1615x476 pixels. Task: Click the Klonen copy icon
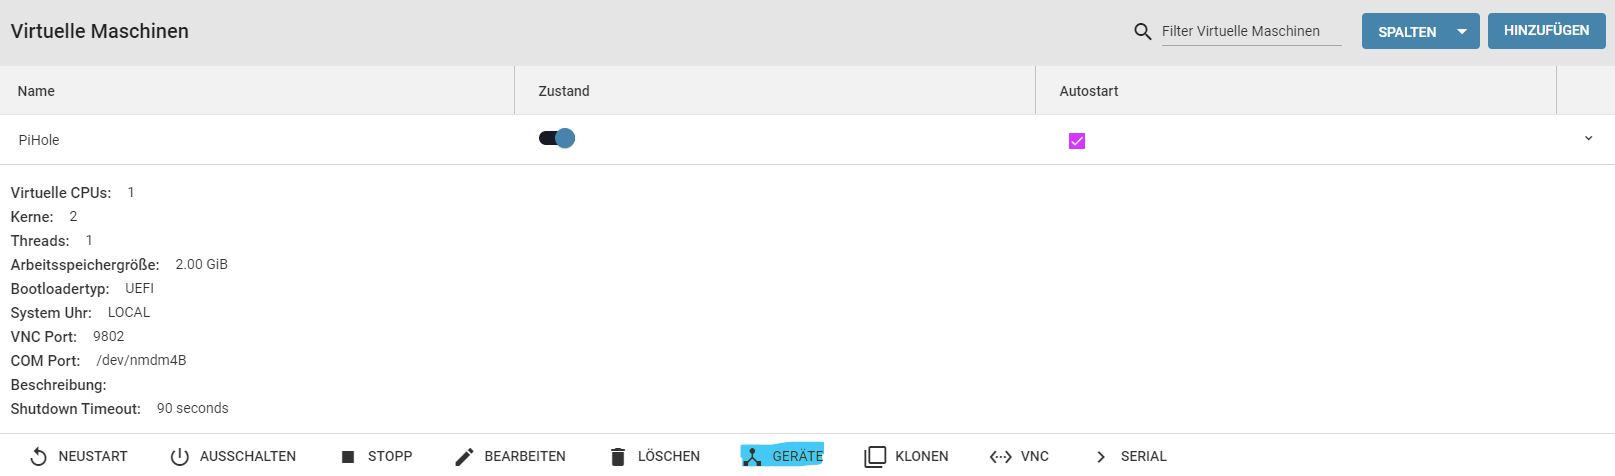pos(875,457)
